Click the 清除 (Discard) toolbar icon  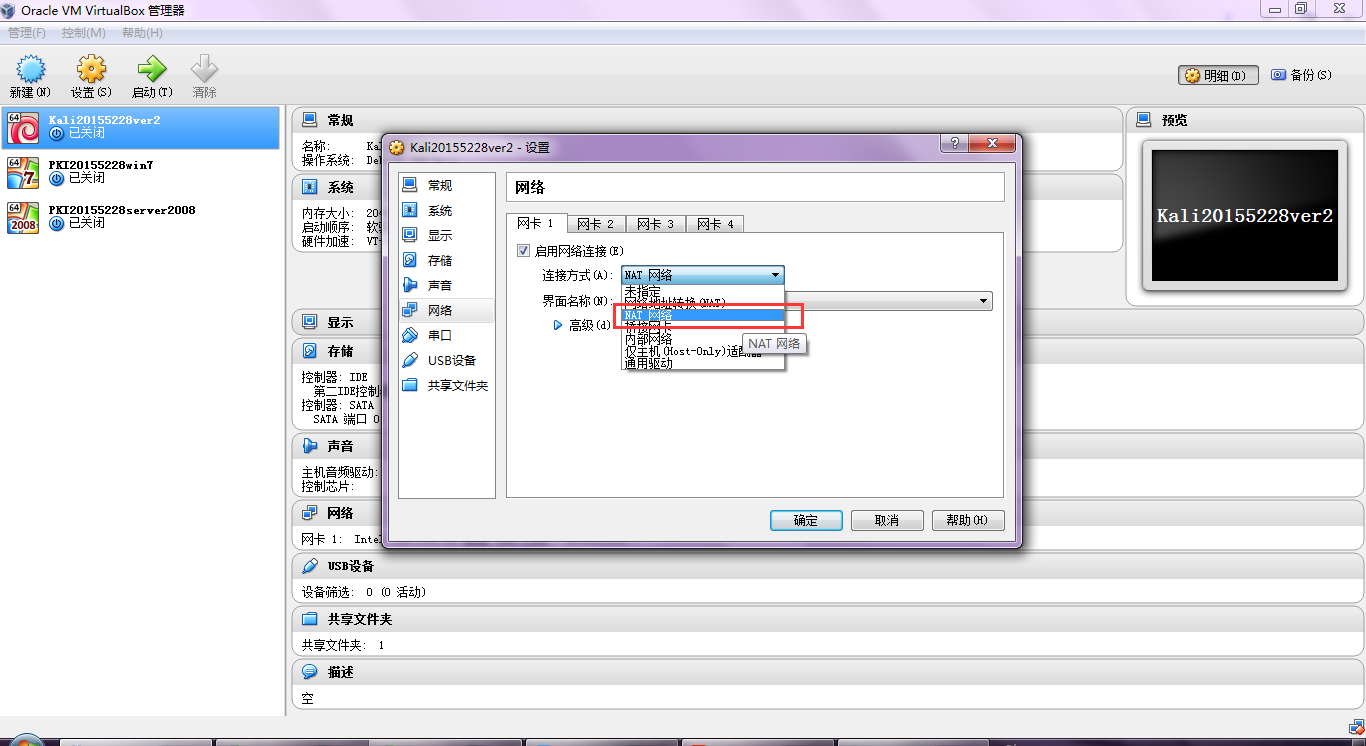click(x=205, y=69)
